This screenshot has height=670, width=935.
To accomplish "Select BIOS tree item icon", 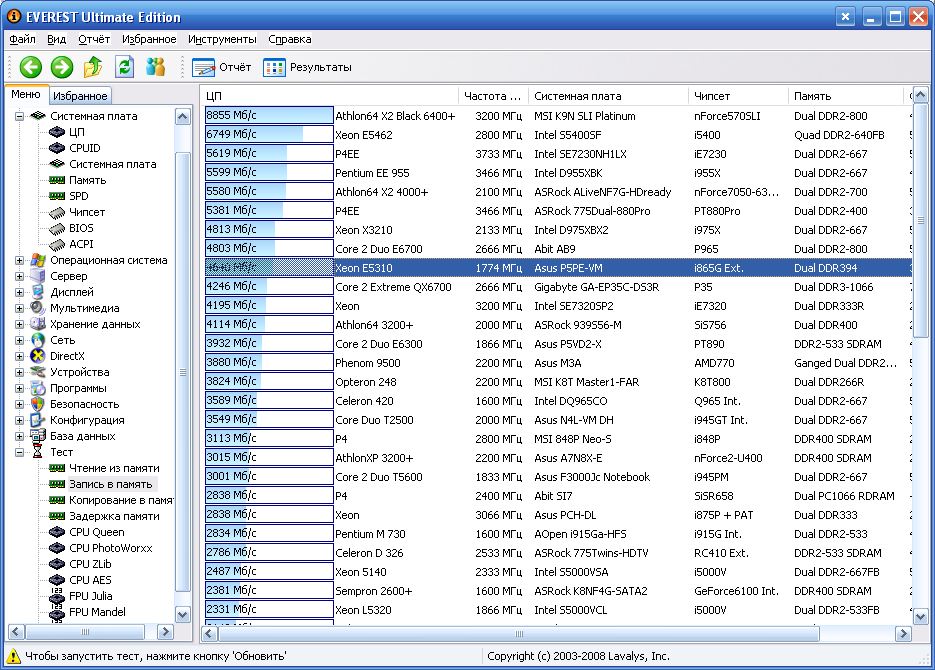I will point(57,228).
